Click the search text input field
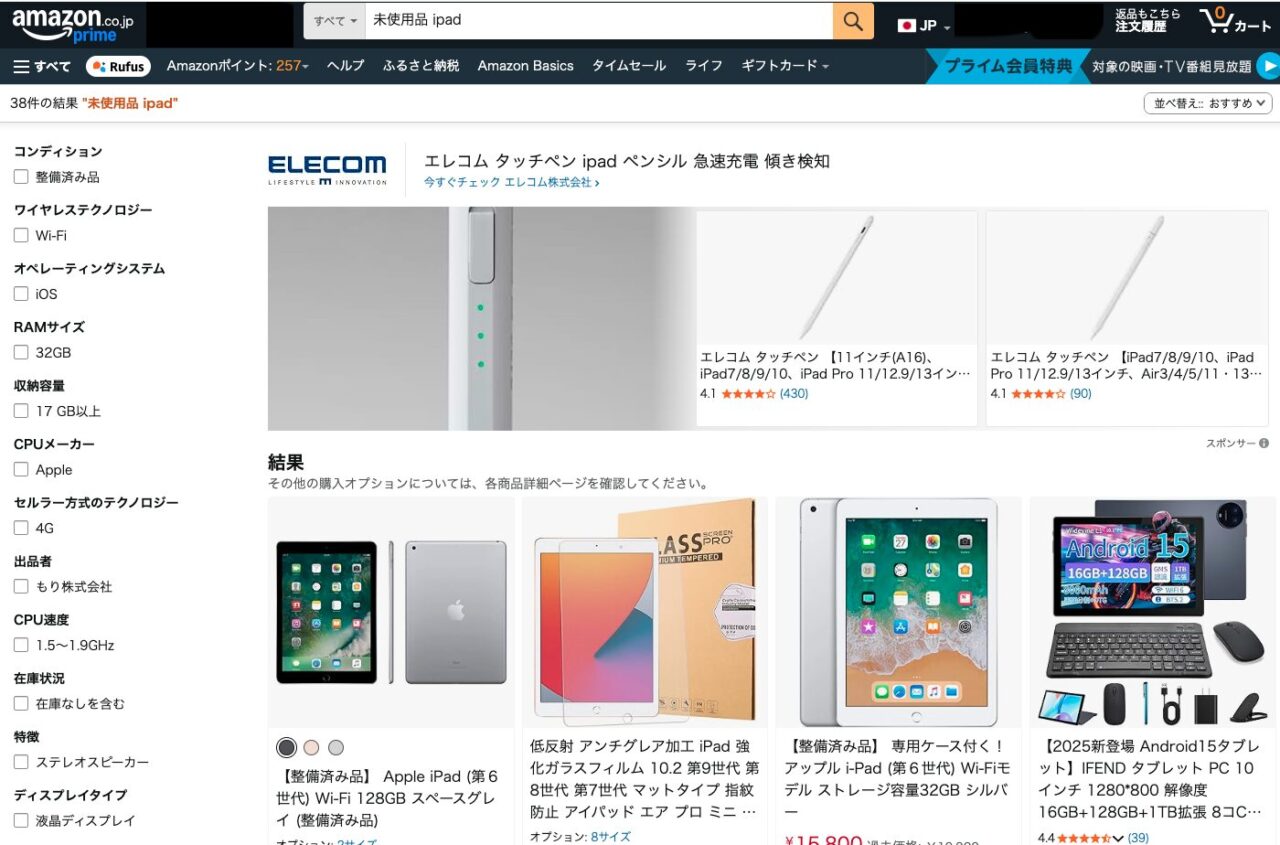Viewport: 1280px width, 845px height. (x=599, y=21)
